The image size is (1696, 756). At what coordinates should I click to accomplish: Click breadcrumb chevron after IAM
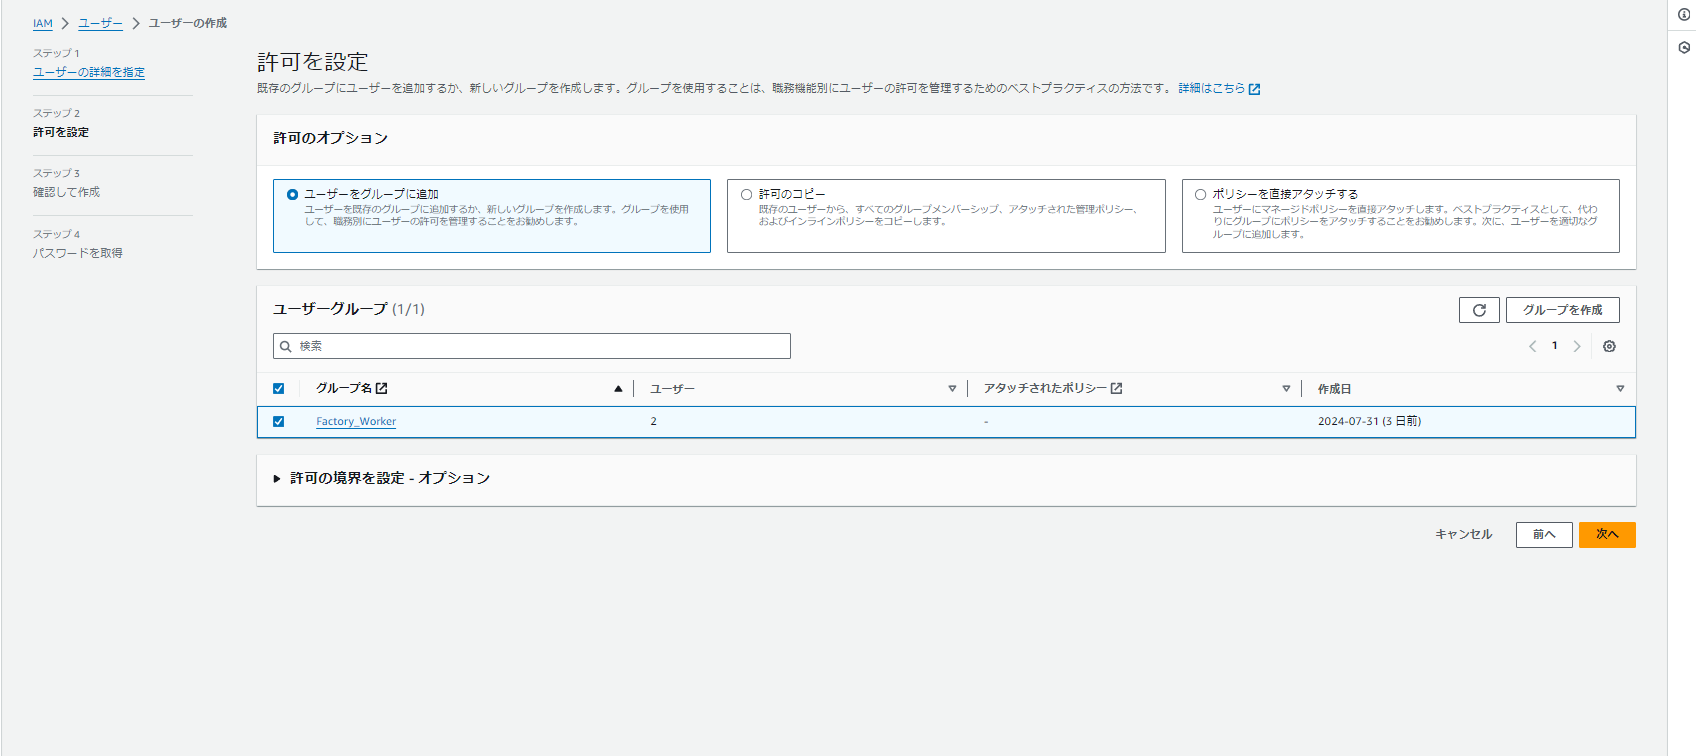pos(65,23)
